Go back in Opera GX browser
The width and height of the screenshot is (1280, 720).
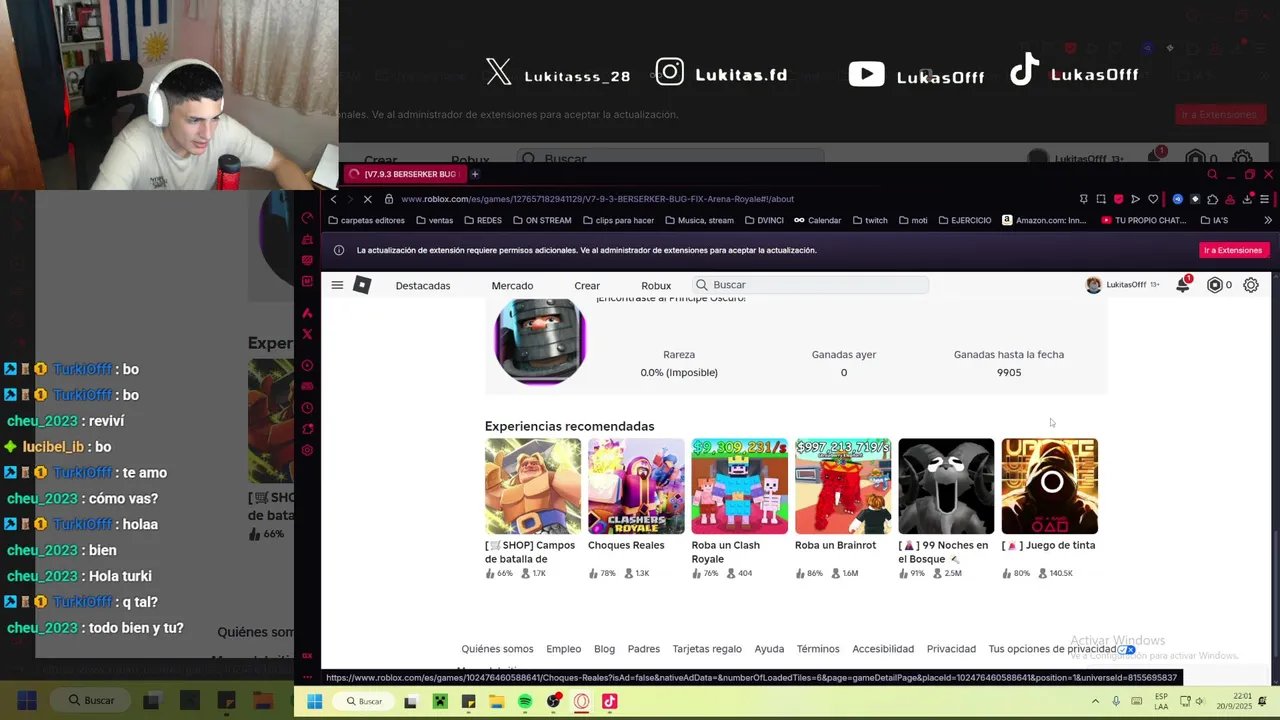pyautogui.click(x=333, y=199)
